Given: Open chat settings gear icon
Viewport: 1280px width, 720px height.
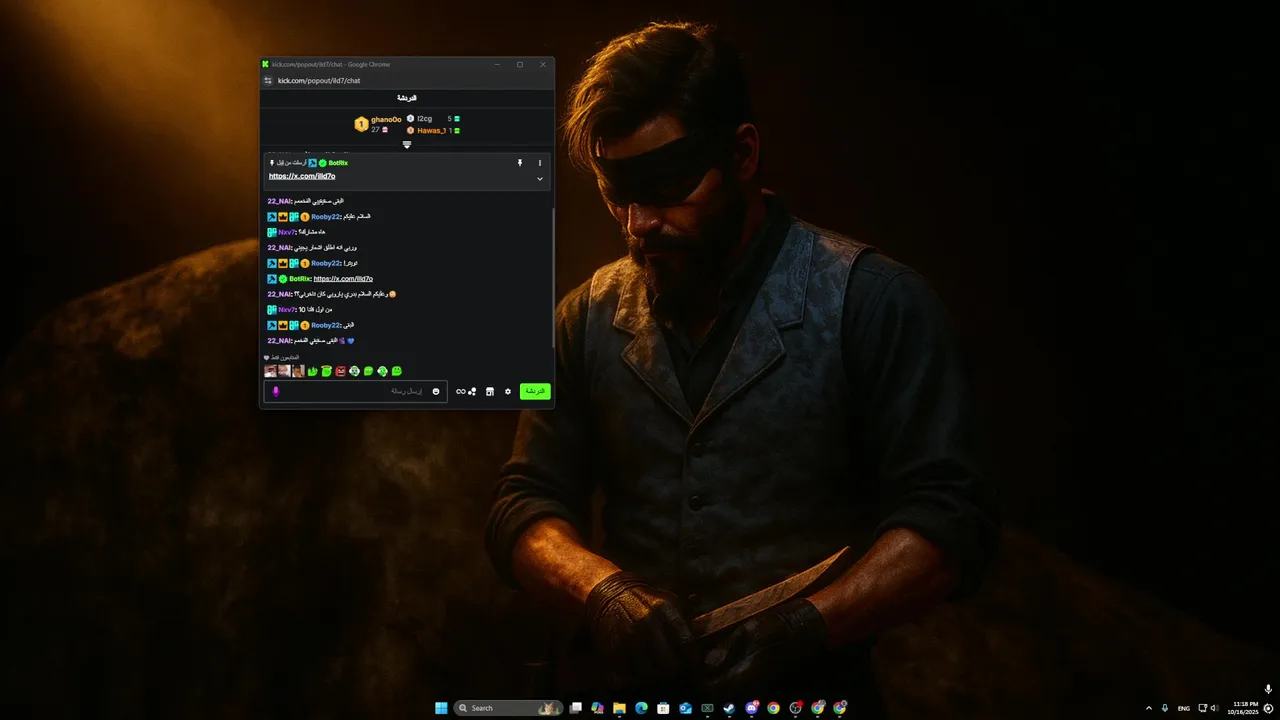Looking at the screenshot, I should click(508, 391).
